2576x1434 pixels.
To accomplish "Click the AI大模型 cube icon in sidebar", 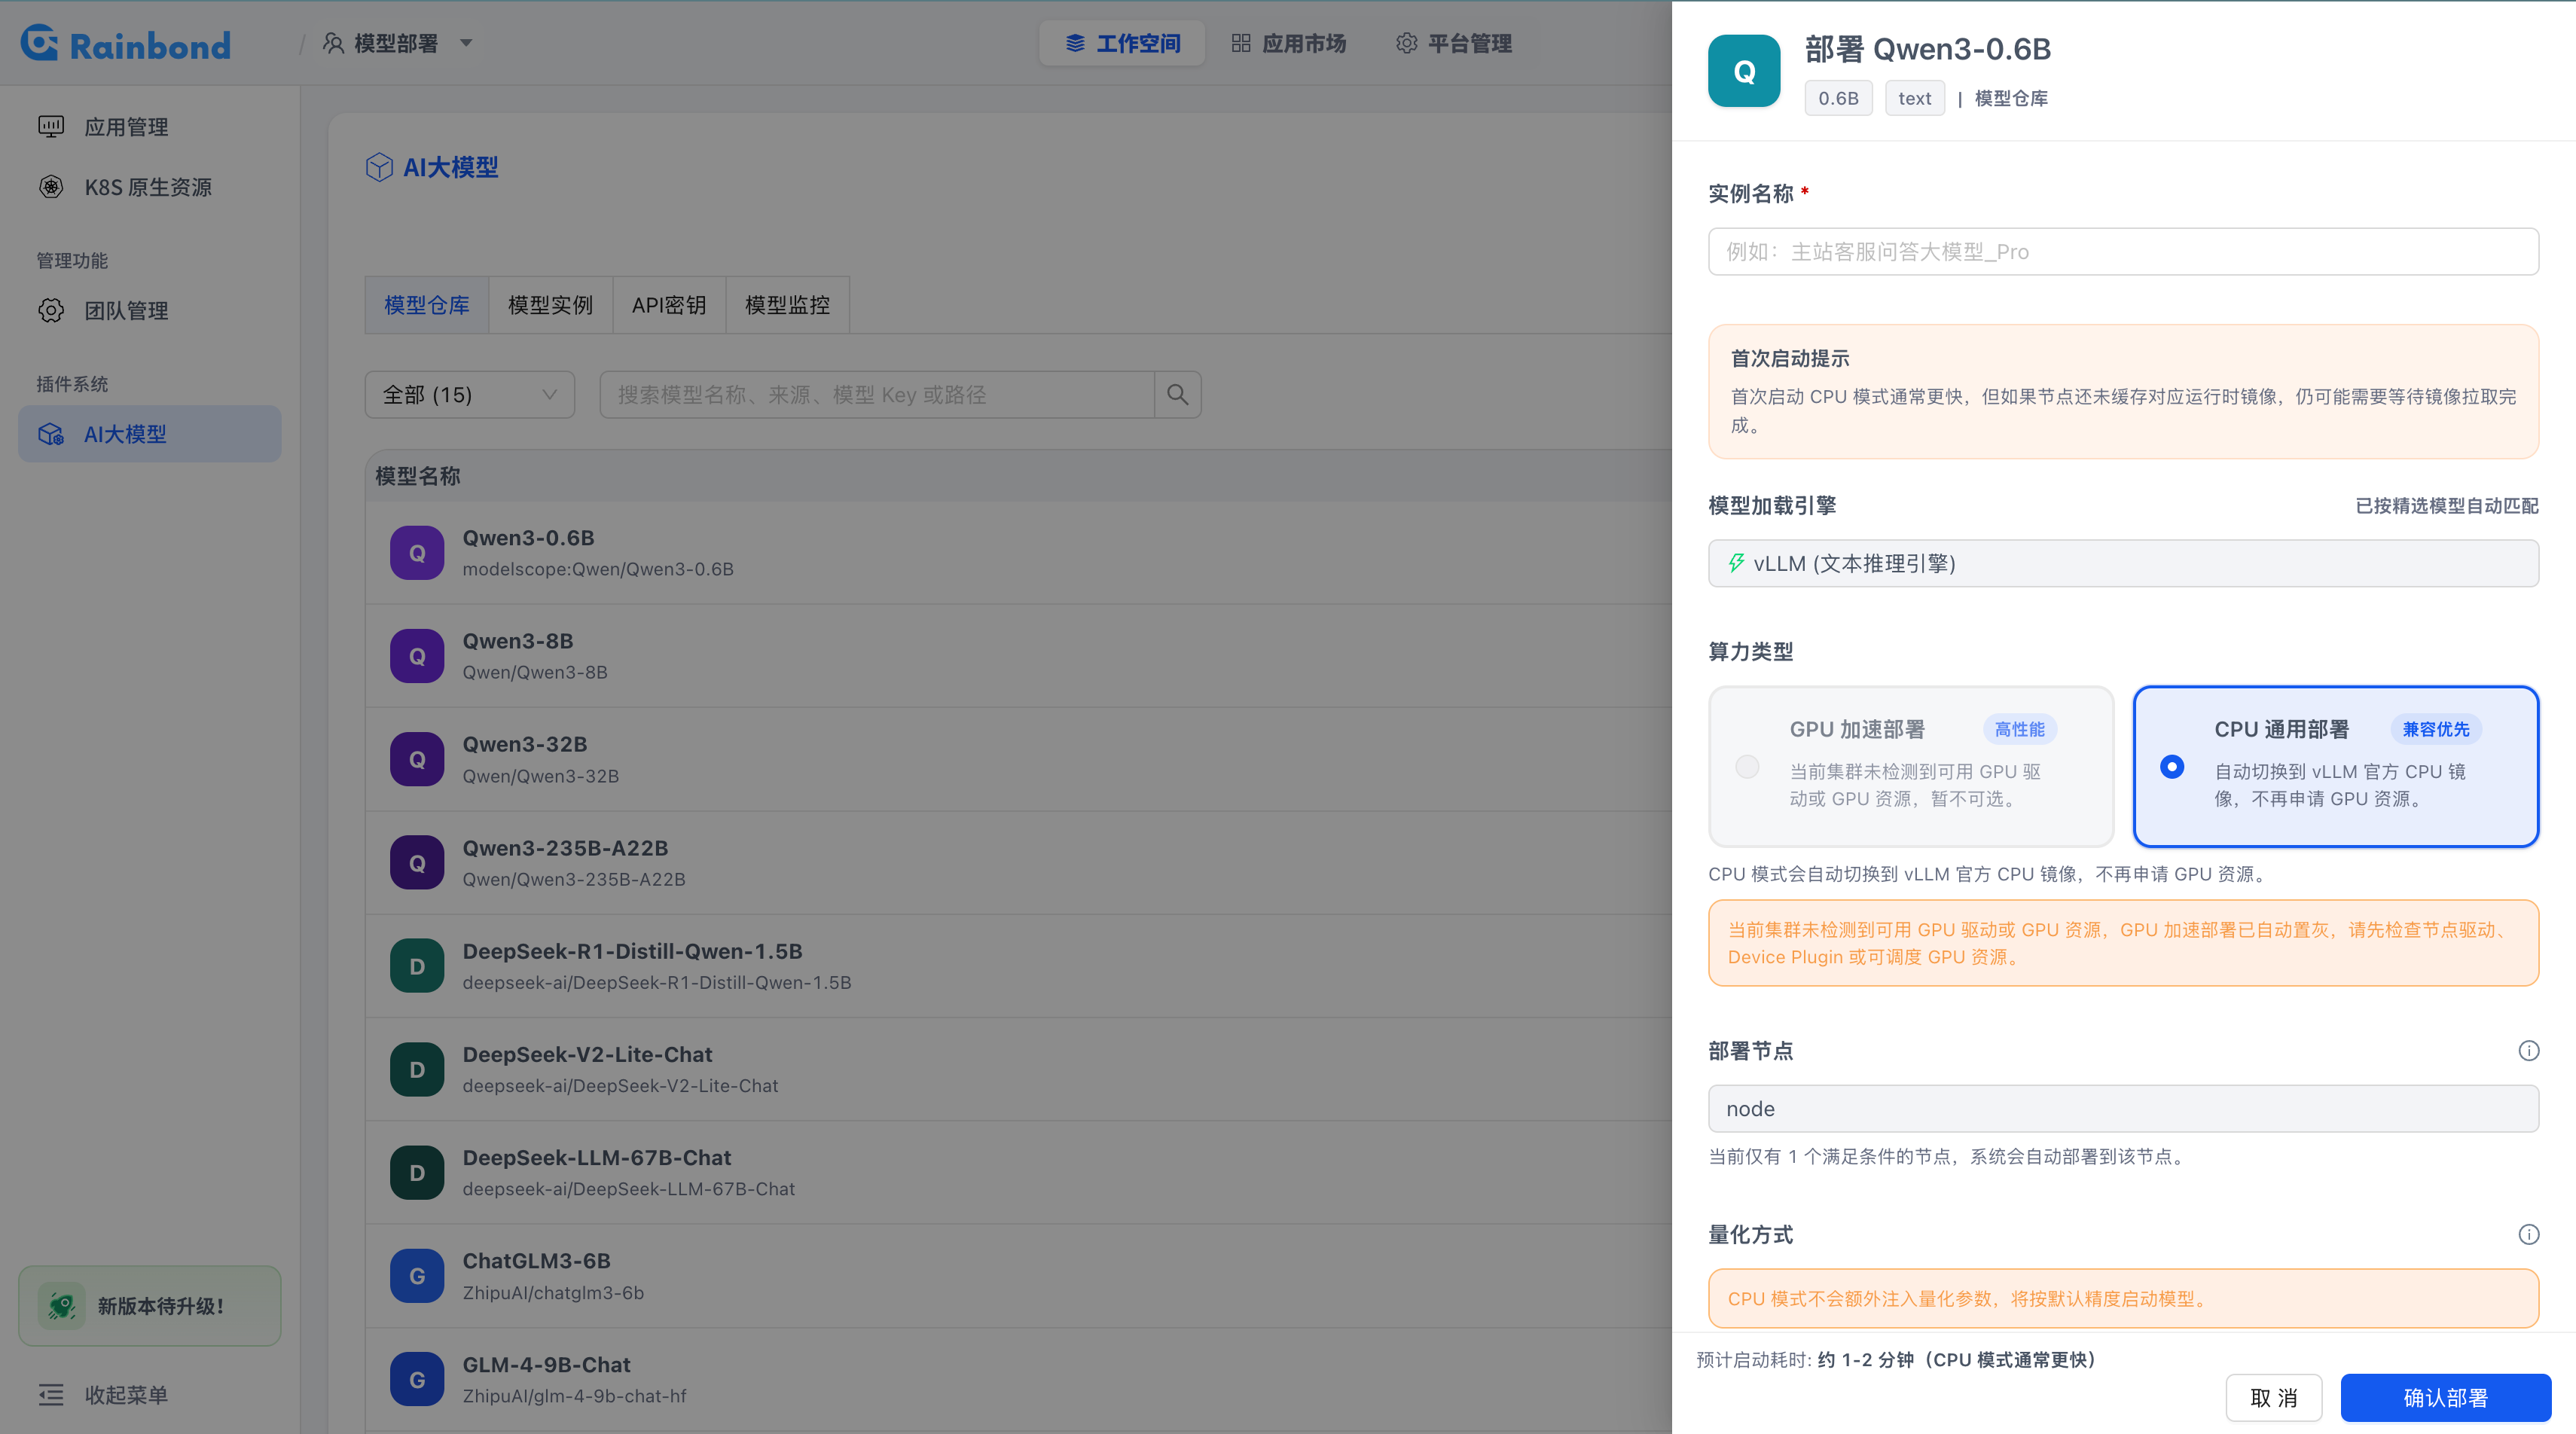I will point(51,434).
